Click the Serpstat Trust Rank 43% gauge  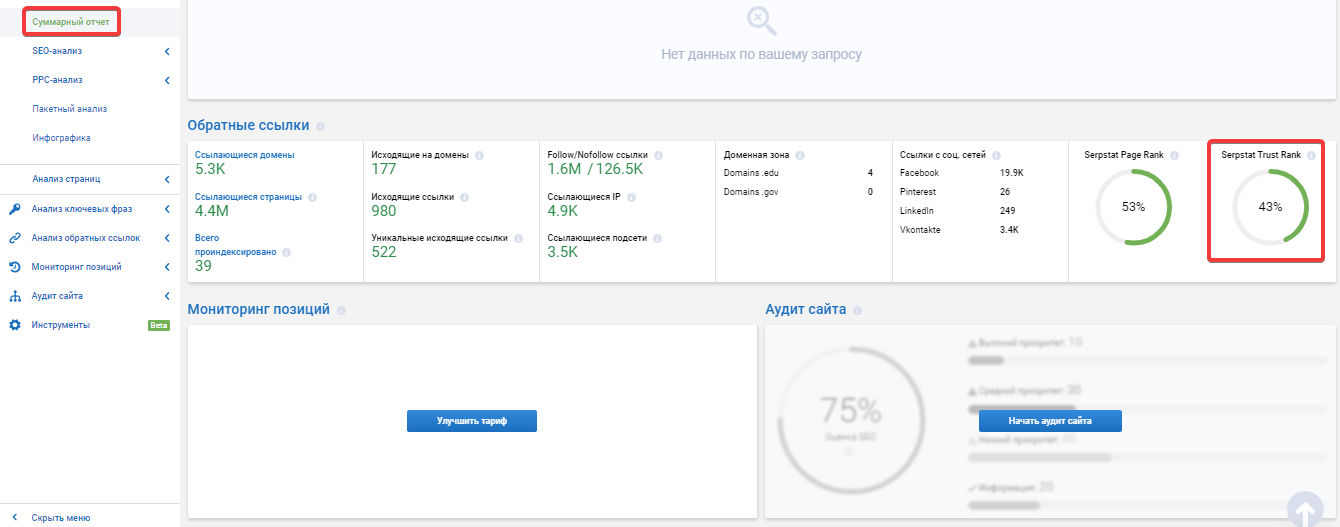click(1270, 207)
